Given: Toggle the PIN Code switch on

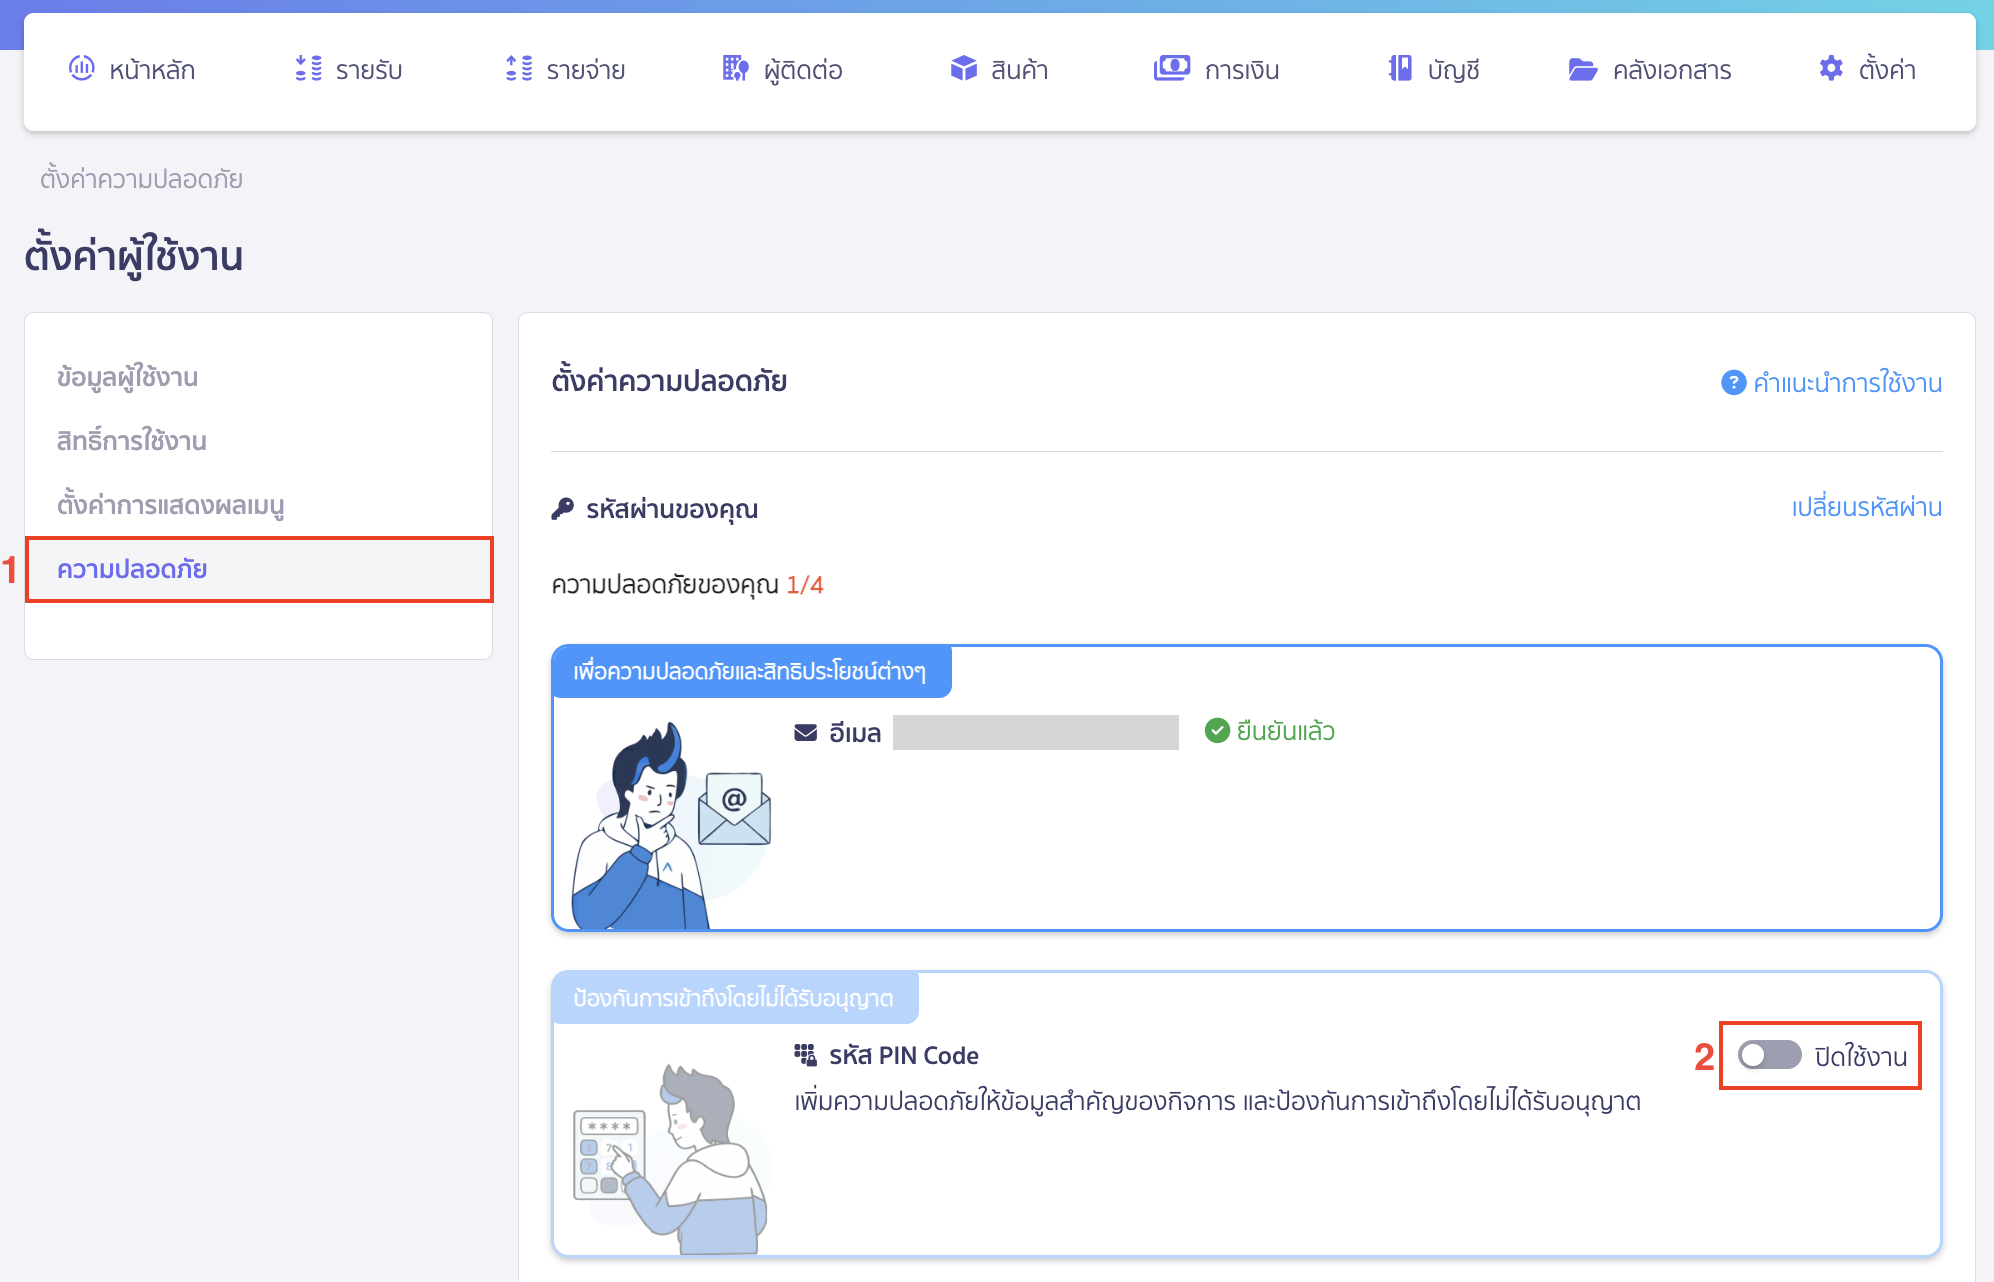Looking at the screenshot, I should 1769,1055.
